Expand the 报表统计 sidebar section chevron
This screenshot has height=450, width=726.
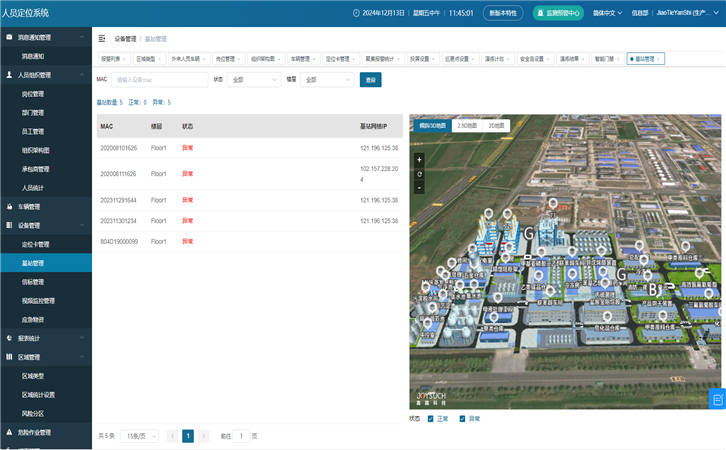point(82,338)
